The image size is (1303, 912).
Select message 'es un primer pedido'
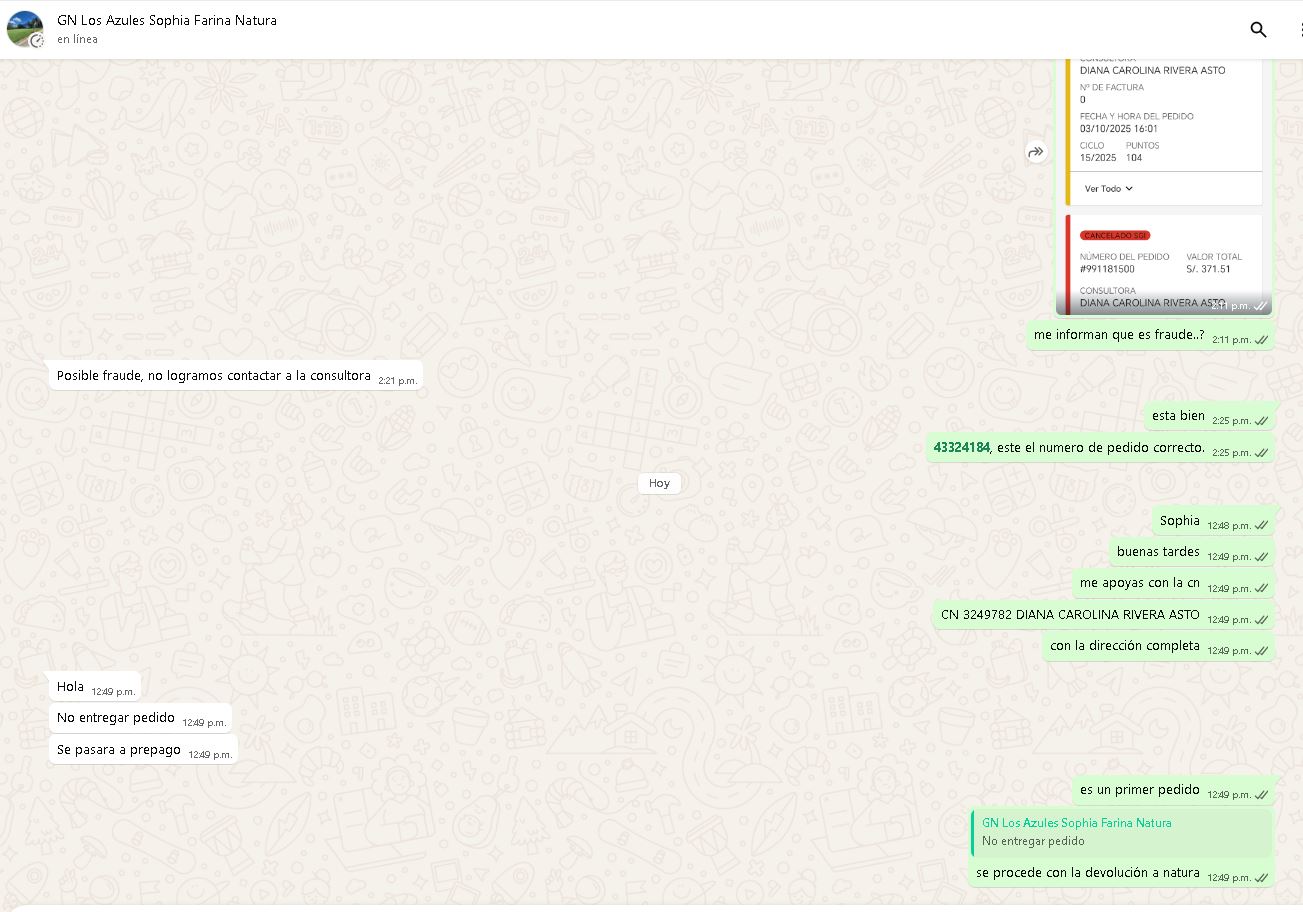tap(1174, 790)
